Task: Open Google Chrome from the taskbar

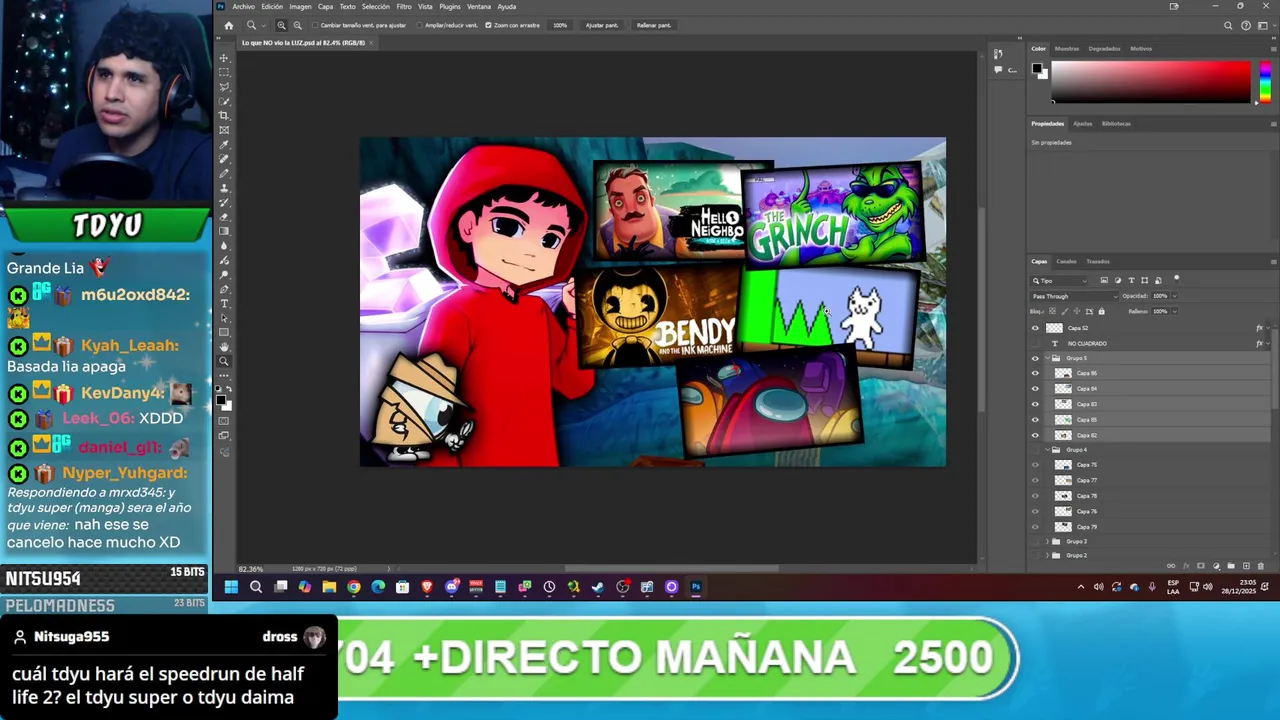Action: pyautogui.click(x=353, y=587)
